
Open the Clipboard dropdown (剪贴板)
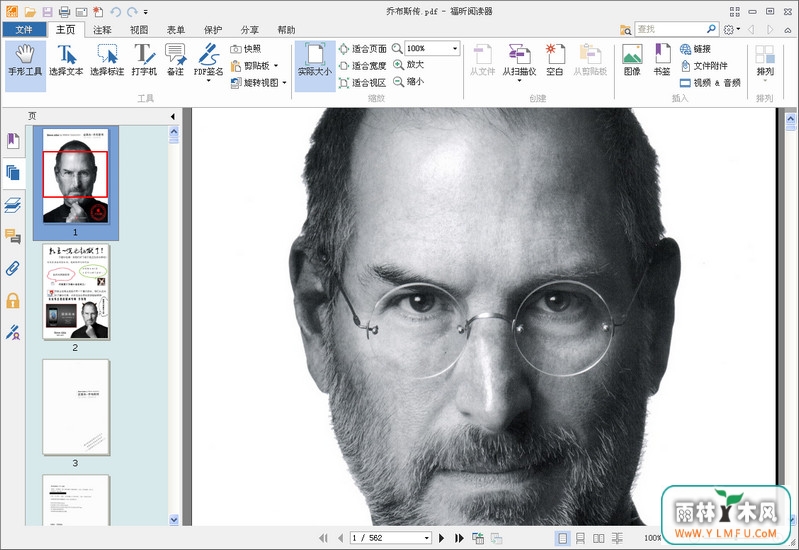click(x=254, y=66)
